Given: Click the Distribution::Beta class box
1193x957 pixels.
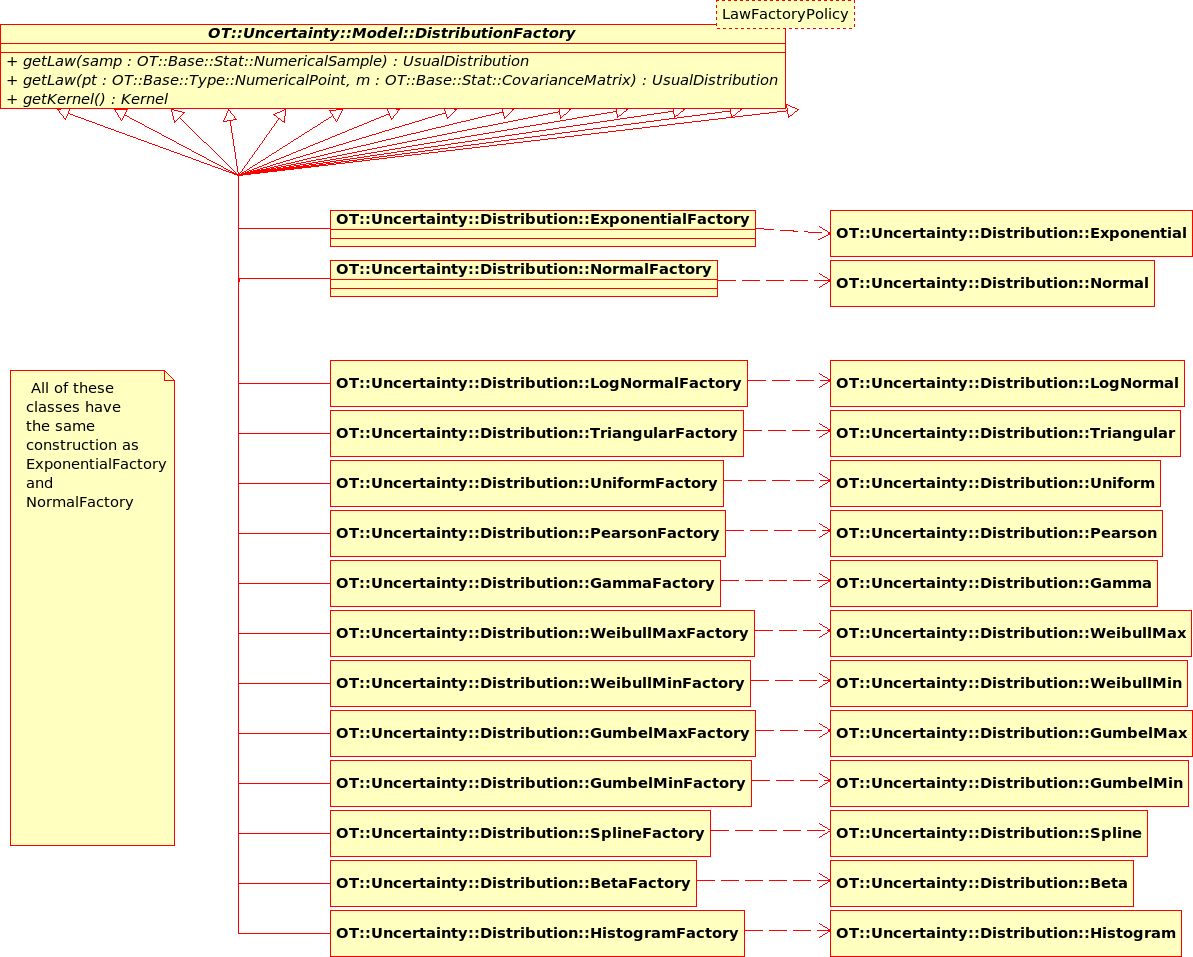Looking at the screenshot, I should [x=981, y=883].
